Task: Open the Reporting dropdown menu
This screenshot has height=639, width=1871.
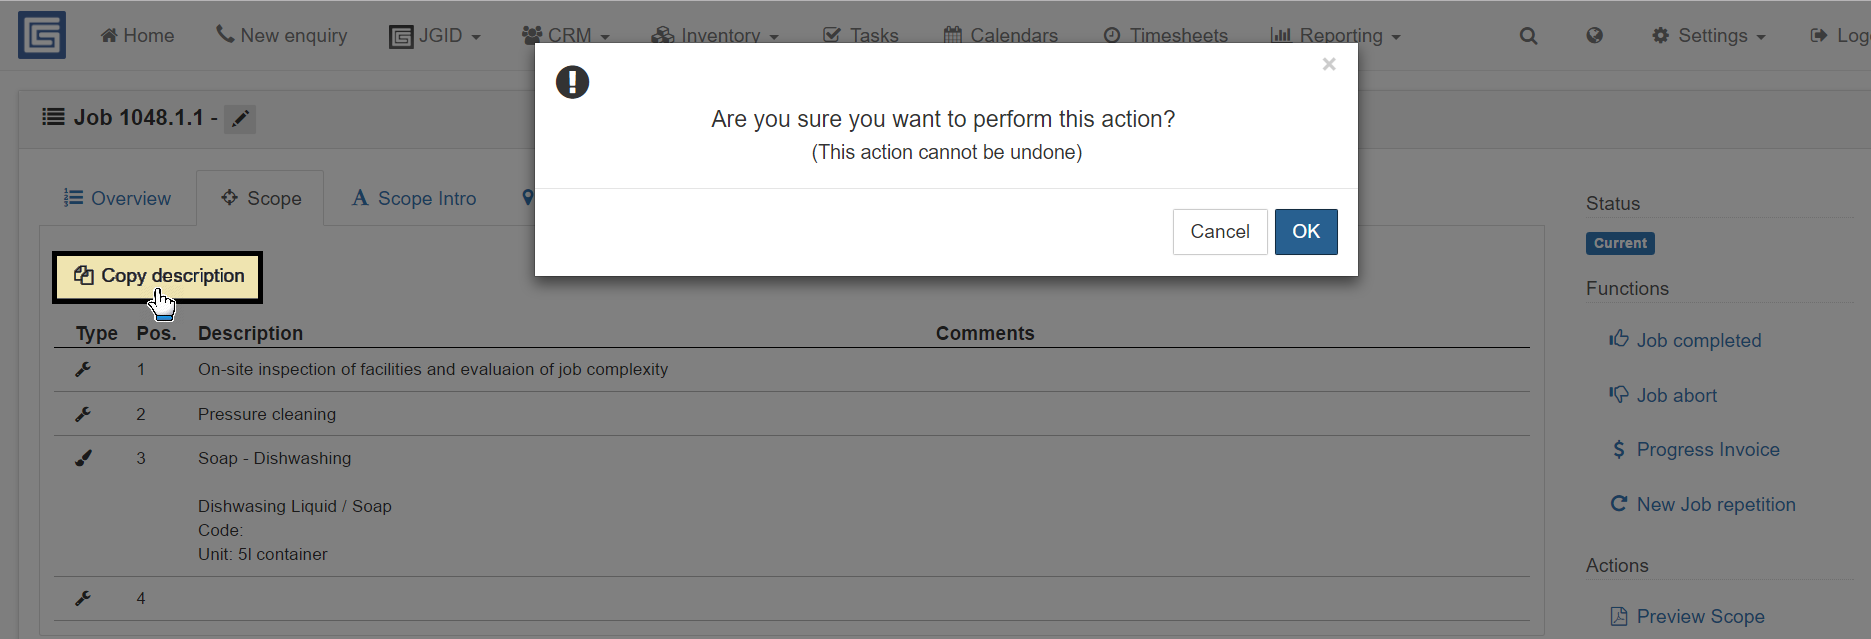Action: 1335,36
